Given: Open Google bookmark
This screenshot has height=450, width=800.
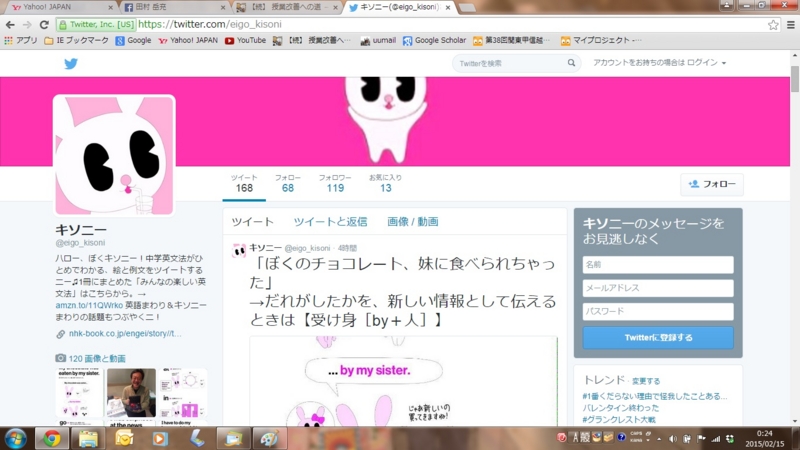Looking at the screenshot, I should pyautogui.click(x=133, y=40).
